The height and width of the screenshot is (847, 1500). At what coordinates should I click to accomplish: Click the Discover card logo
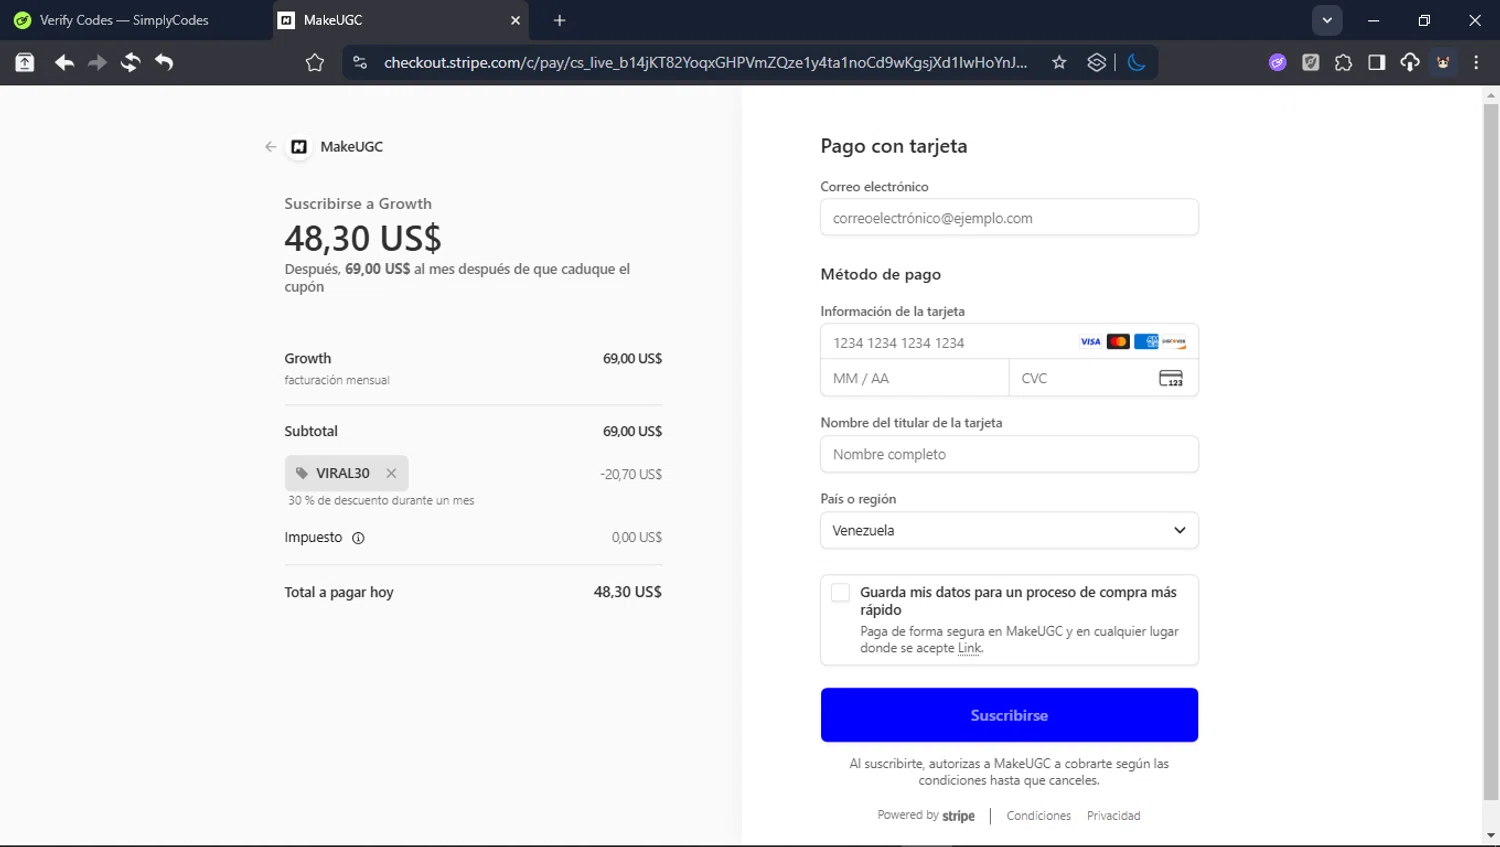(1174, 342)
